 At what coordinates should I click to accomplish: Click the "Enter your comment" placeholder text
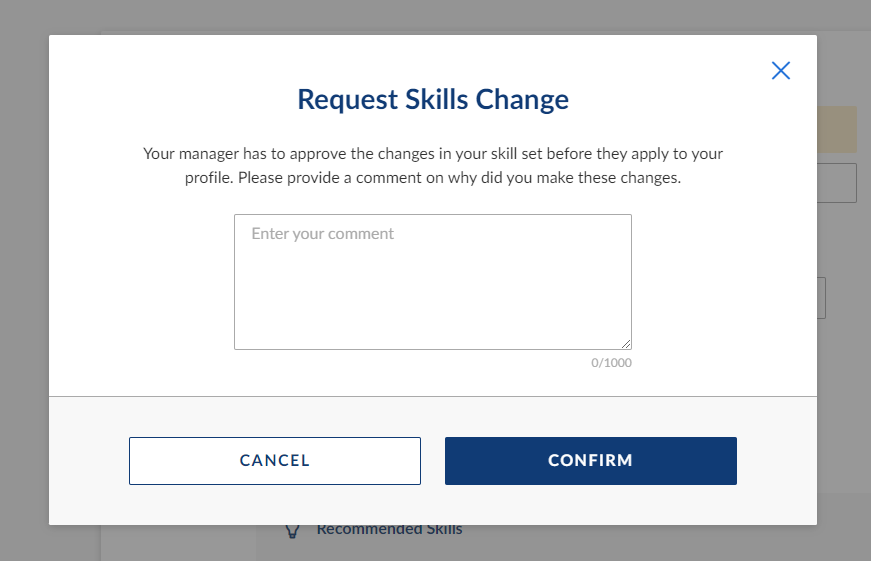[x=322, y=234]
